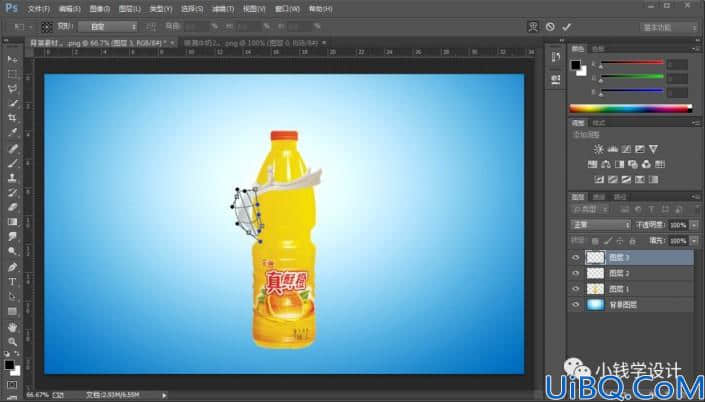Select the Healing Brush tool
This screenshot has width=705, height=402.
[12, 148]
